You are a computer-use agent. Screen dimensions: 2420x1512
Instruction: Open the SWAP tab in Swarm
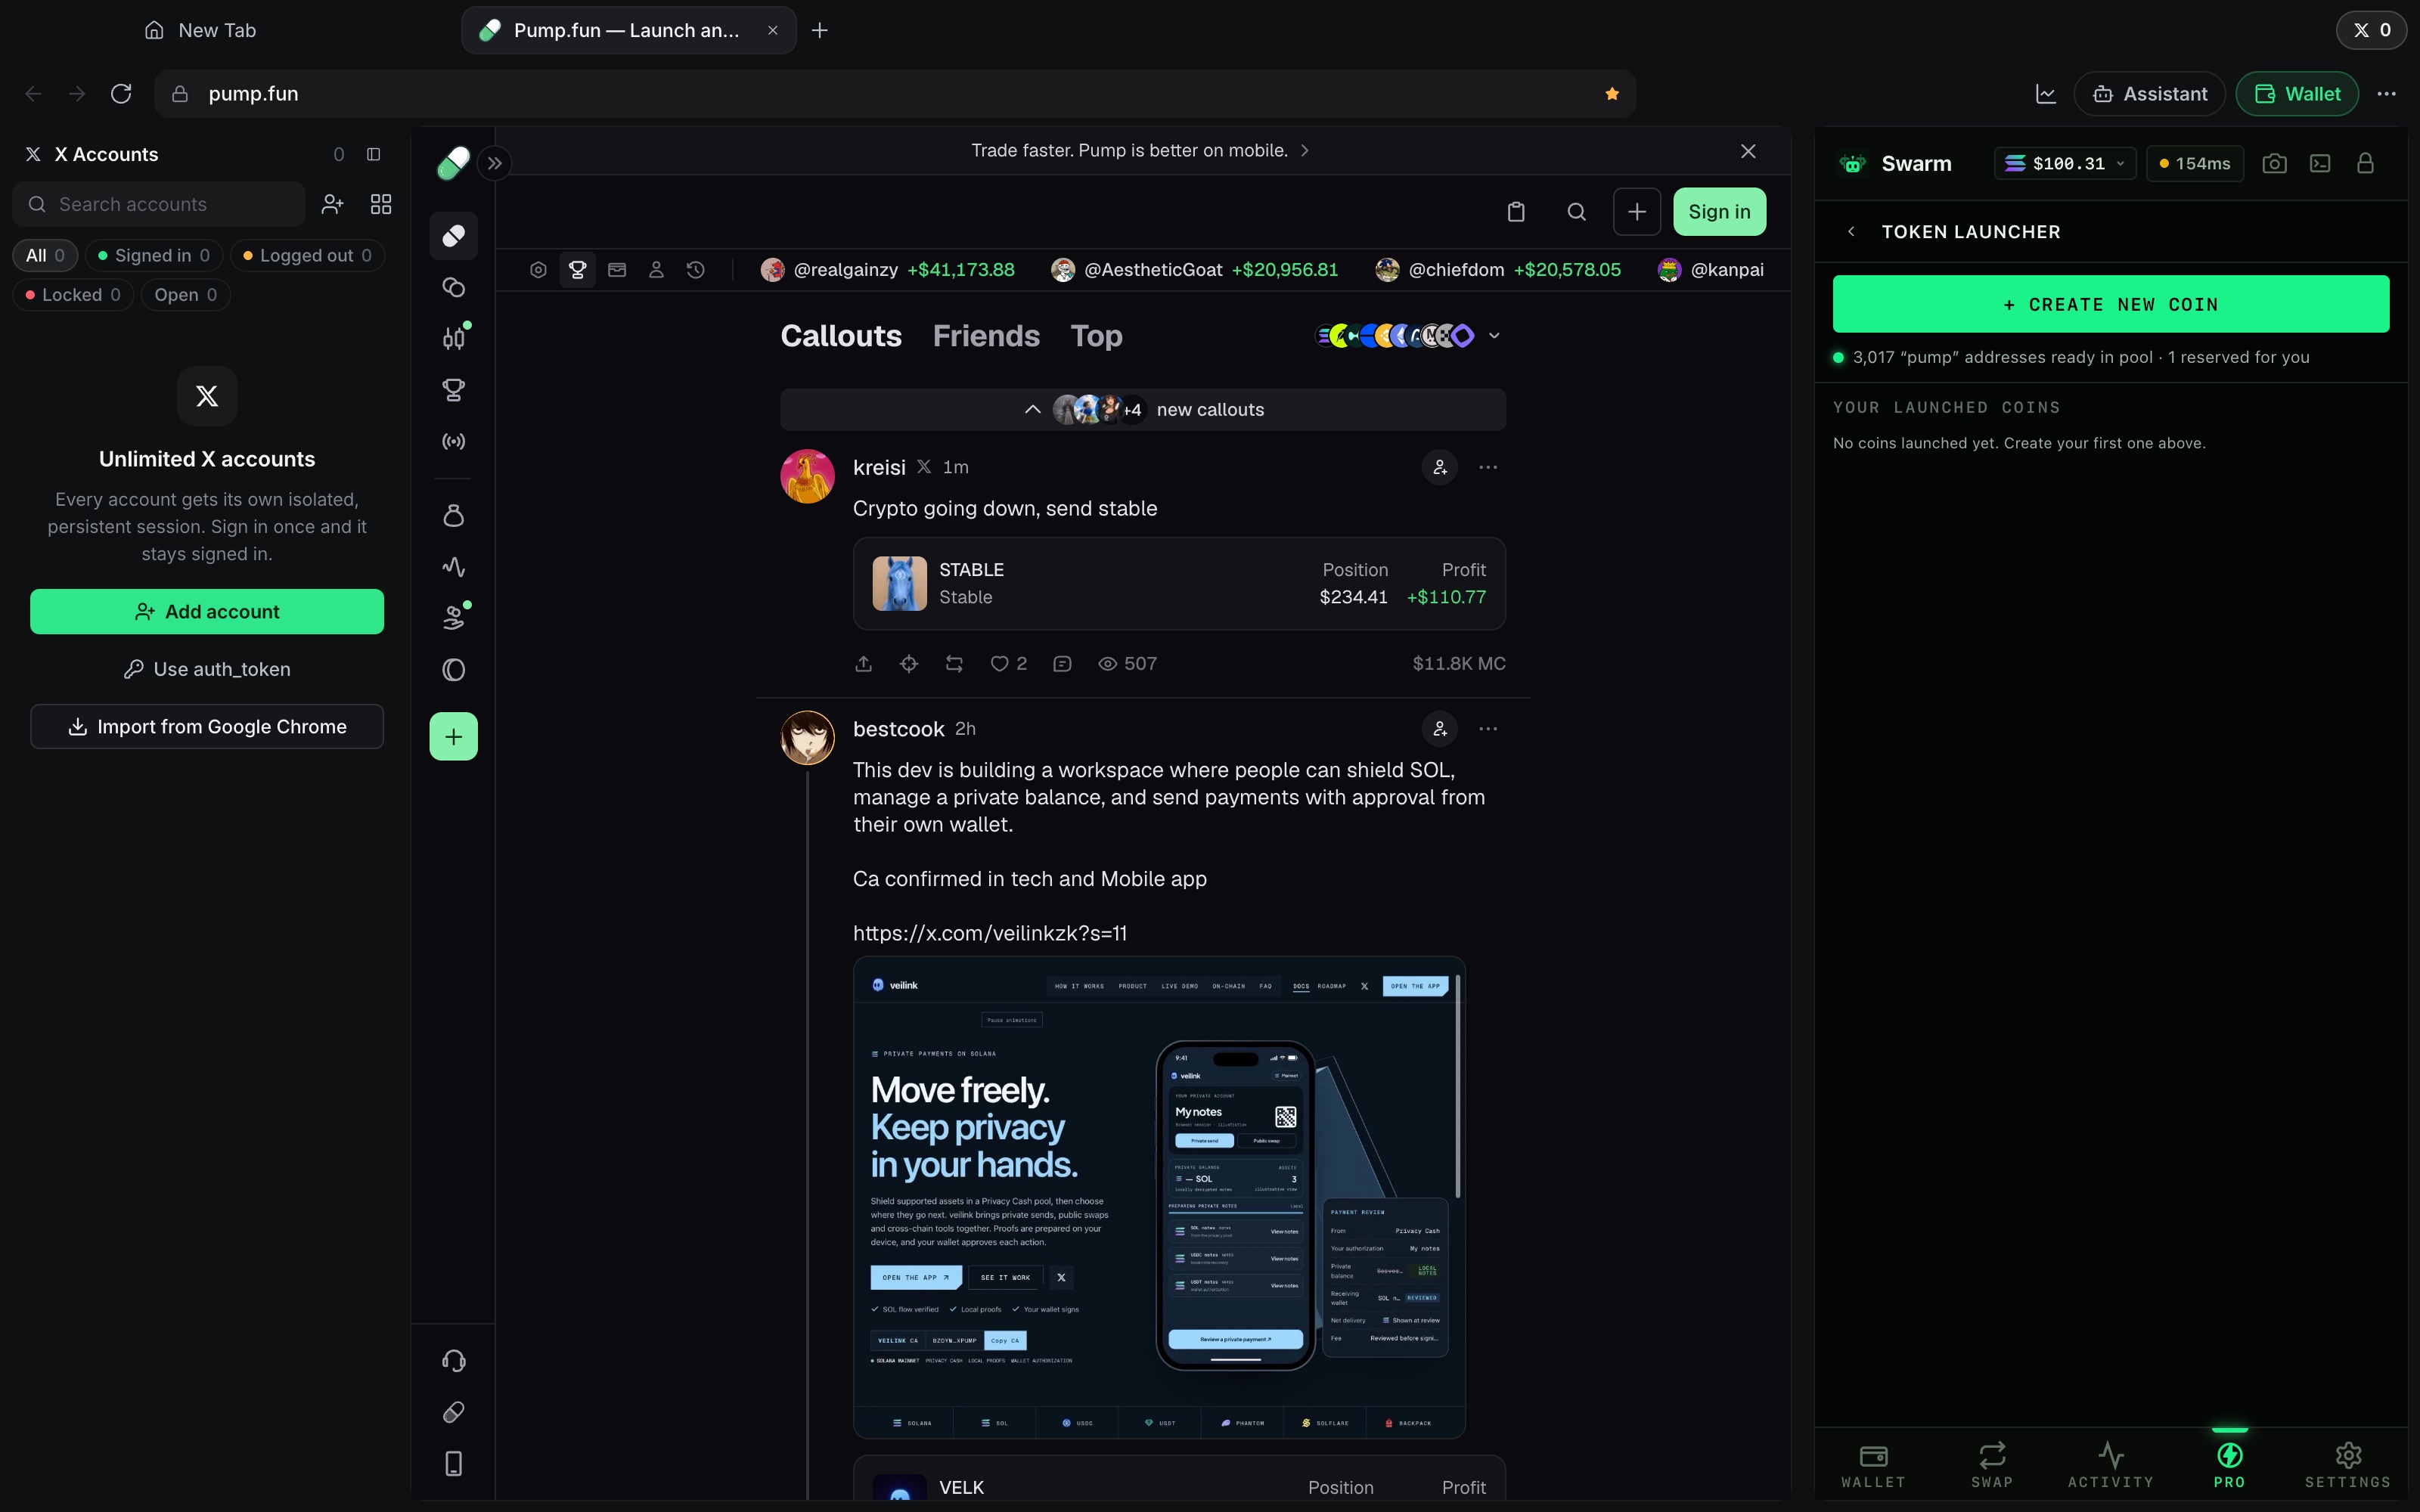1992,1465
